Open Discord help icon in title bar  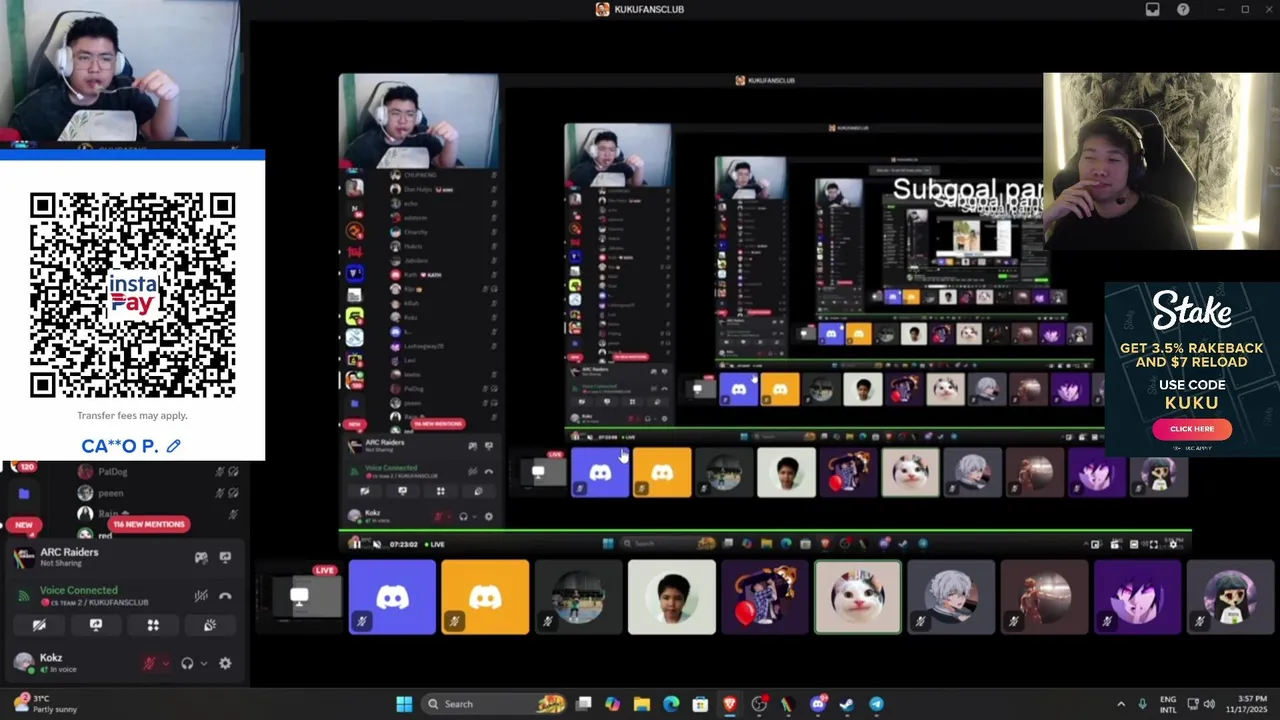1183,9
